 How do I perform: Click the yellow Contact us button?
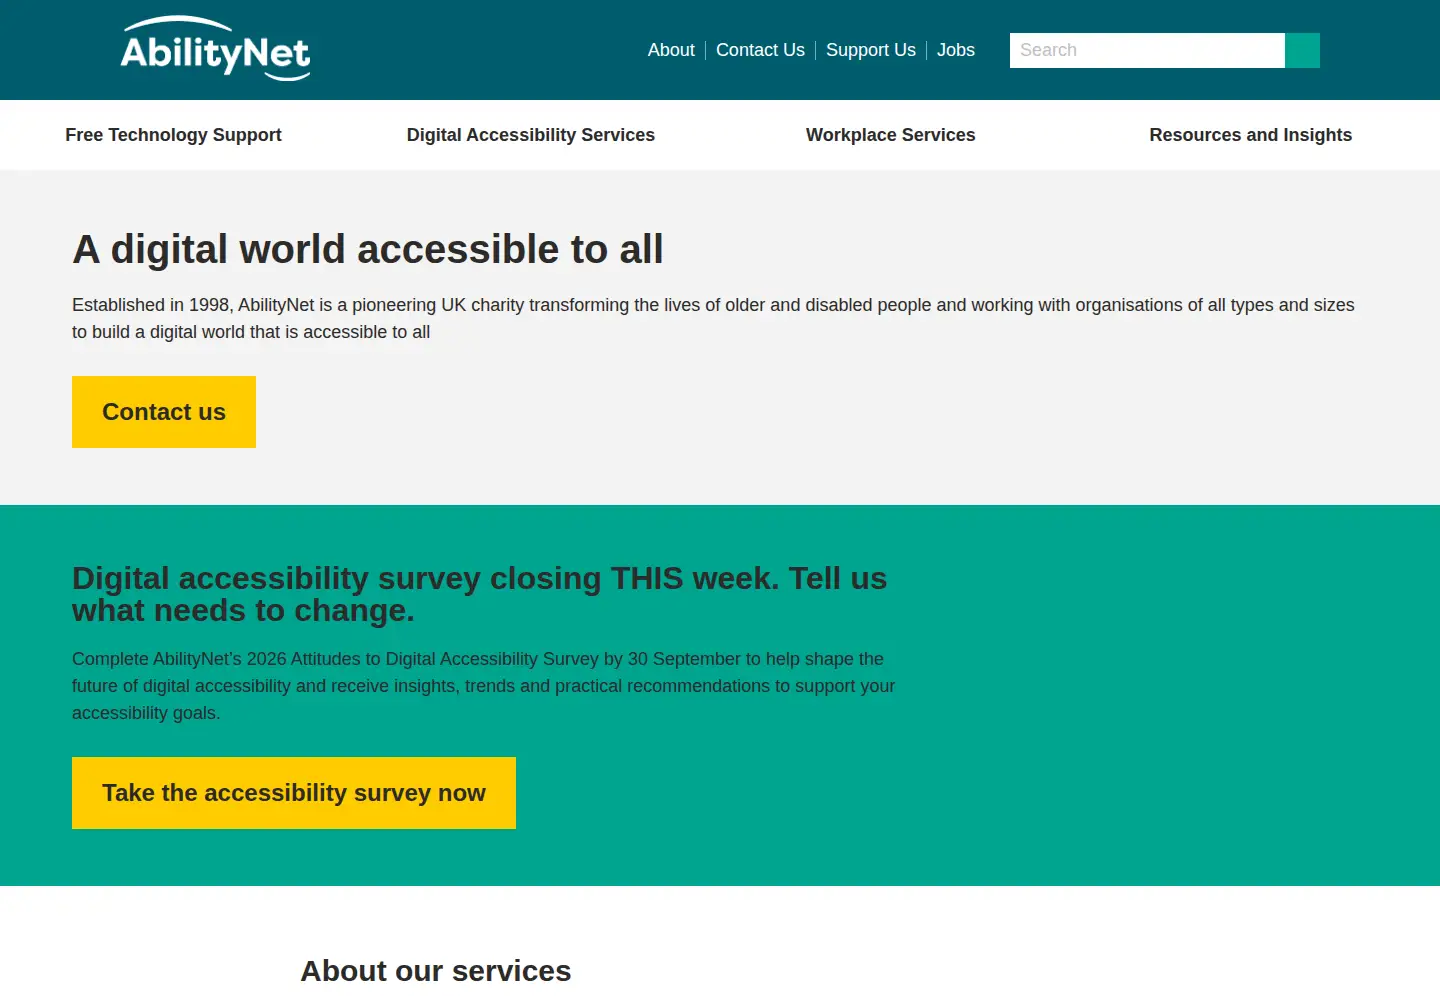pyautogui.click(x=164, y=412)
